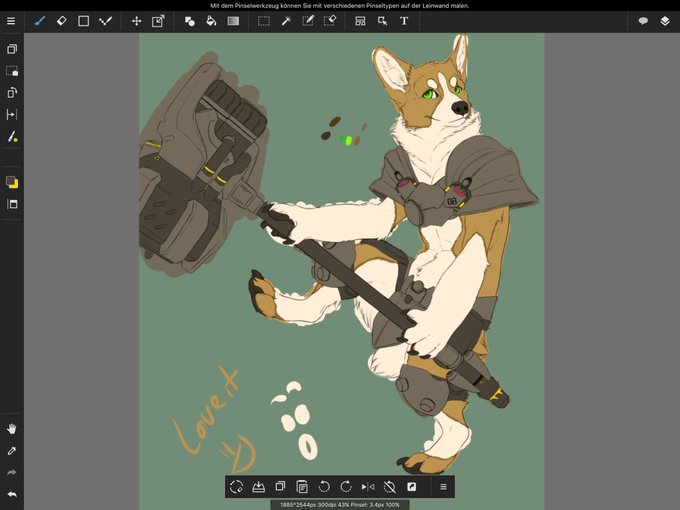This screenshot has height=510, width=680.
Task: Select the selection pen tool
Action: [308, 21]
